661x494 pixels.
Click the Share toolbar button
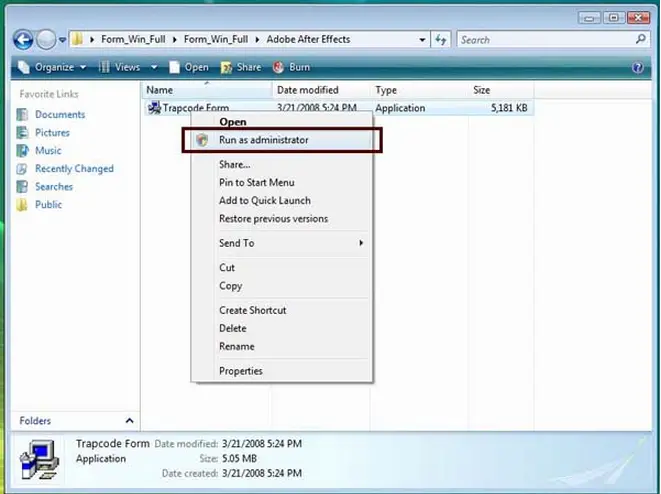[241, 67]
